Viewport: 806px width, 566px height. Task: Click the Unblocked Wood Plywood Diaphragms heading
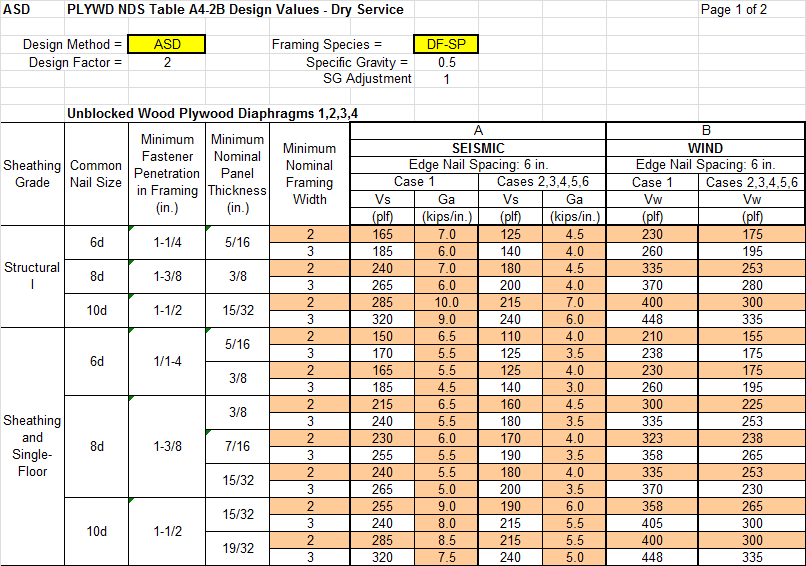[212, 114]
